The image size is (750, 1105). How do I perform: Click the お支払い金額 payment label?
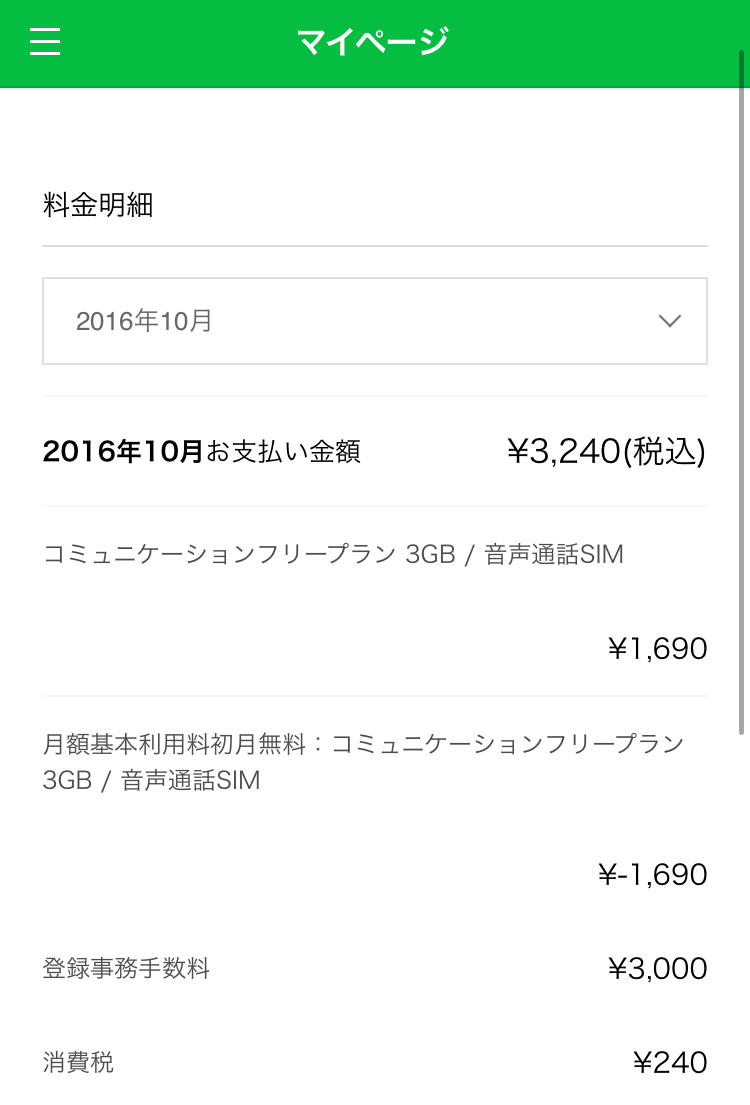tap(283, 452)
